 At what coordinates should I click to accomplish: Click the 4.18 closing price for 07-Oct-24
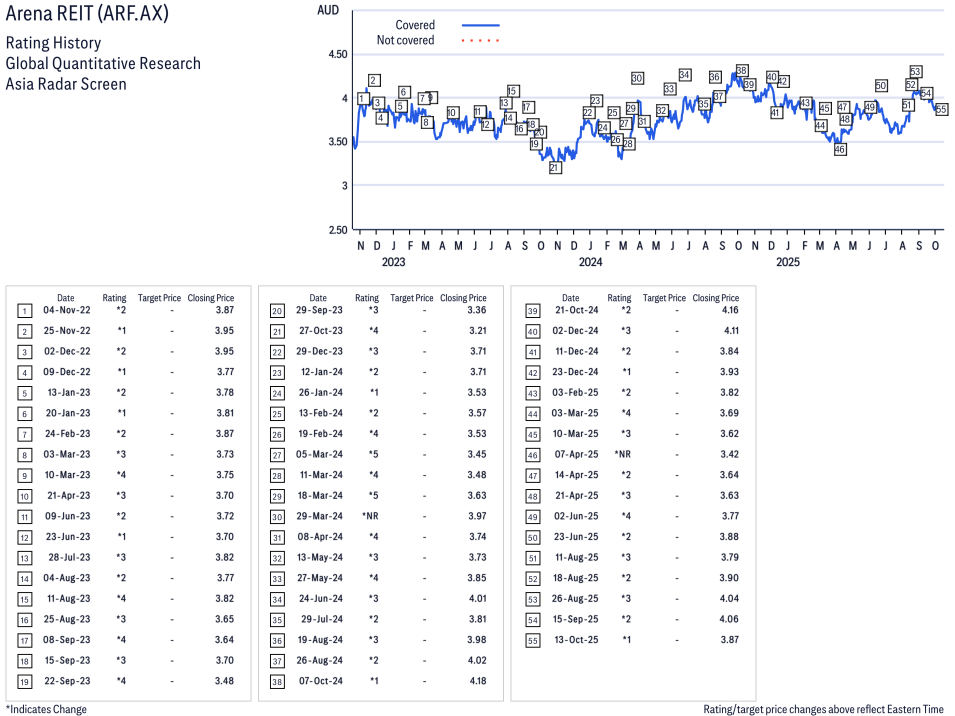point(478,681)
